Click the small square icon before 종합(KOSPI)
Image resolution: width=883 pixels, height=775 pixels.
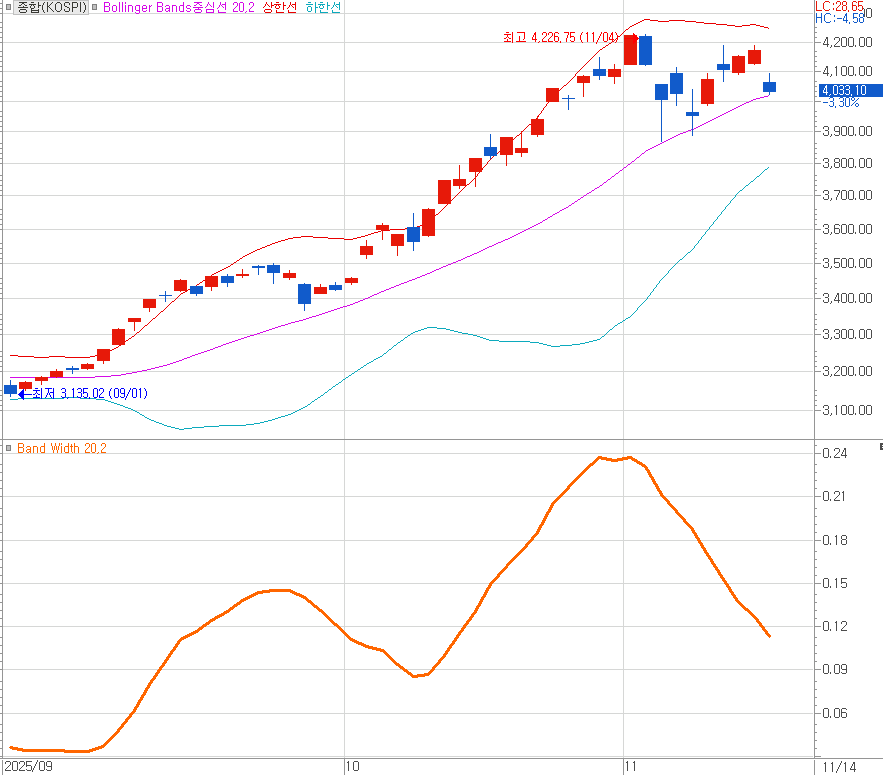[x=9, y=7]
